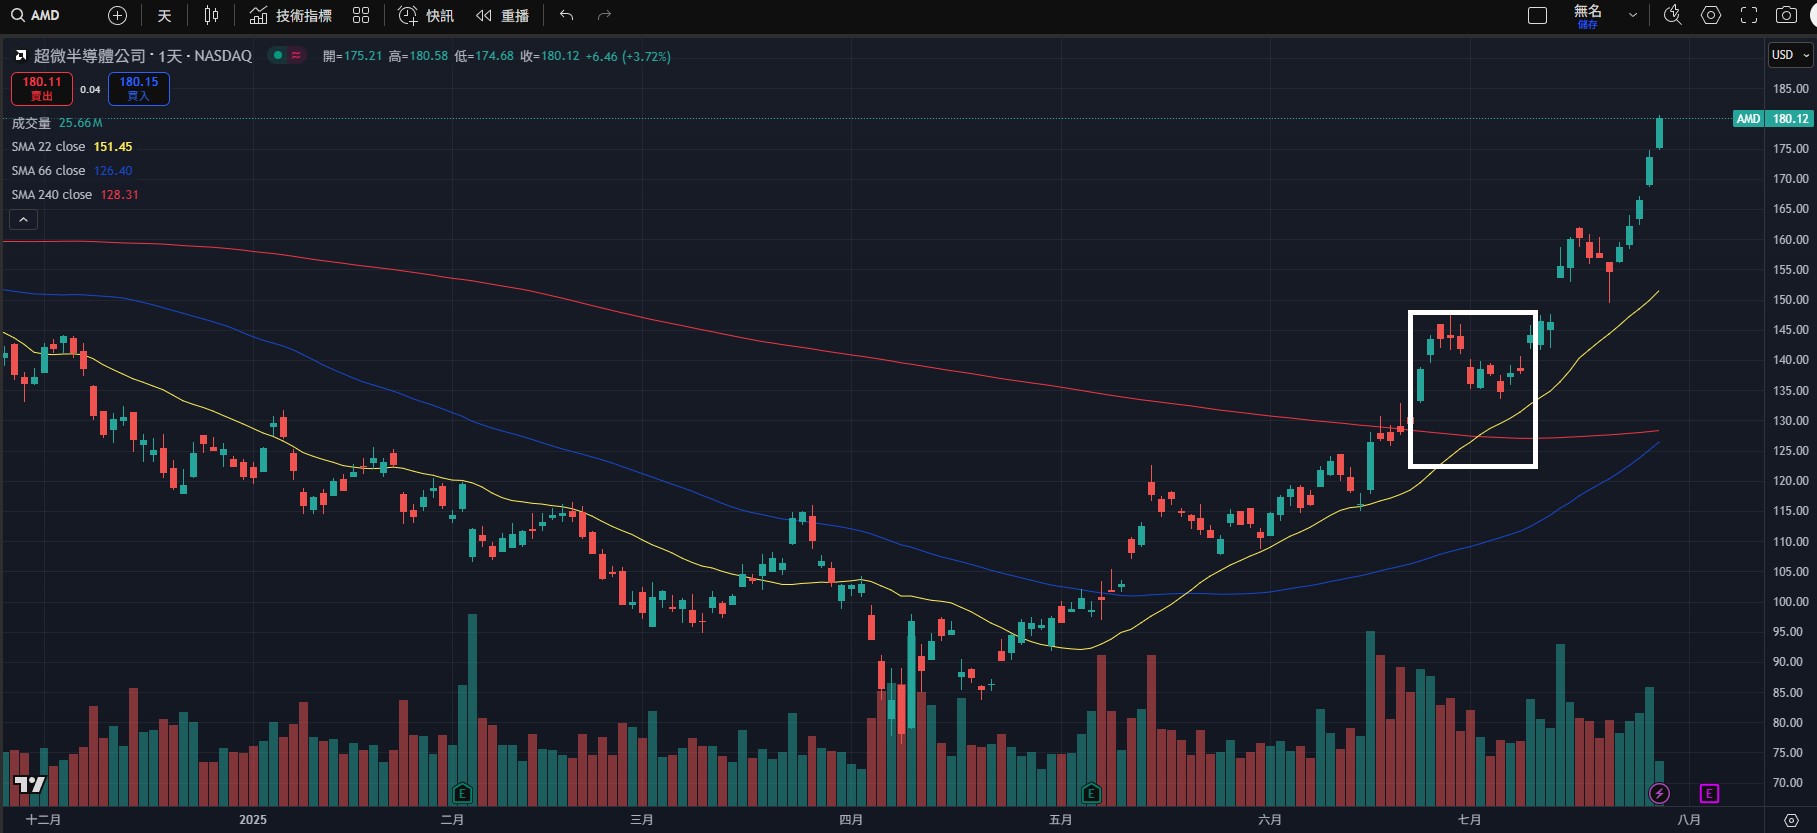Toggle the market status indicator pill
Image resolution: width=1817 pixels, height=833 pixels.
(287, 55)
